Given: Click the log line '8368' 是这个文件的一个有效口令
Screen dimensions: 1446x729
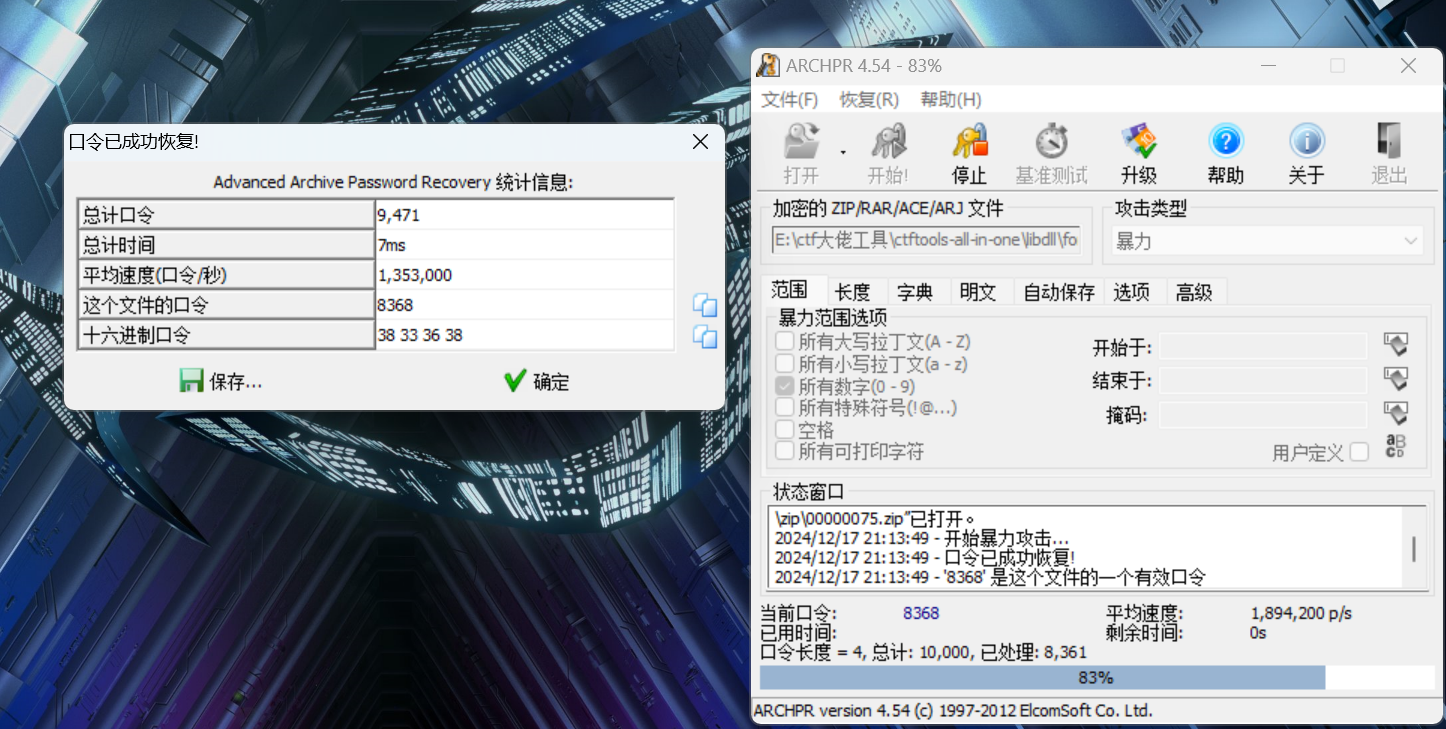Looking at the screenshot, I should [x=990, y=577].
